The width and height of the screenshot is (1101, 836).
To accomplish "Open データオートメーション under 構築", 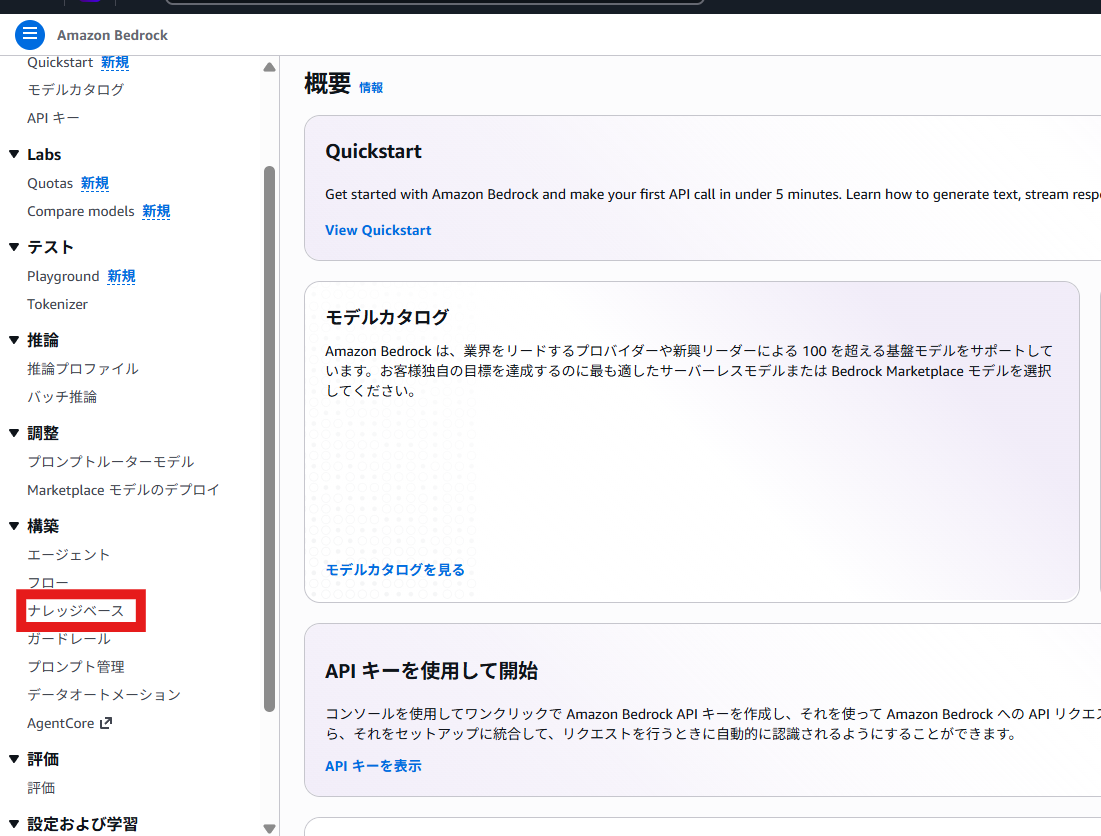I will coord(104,695).
